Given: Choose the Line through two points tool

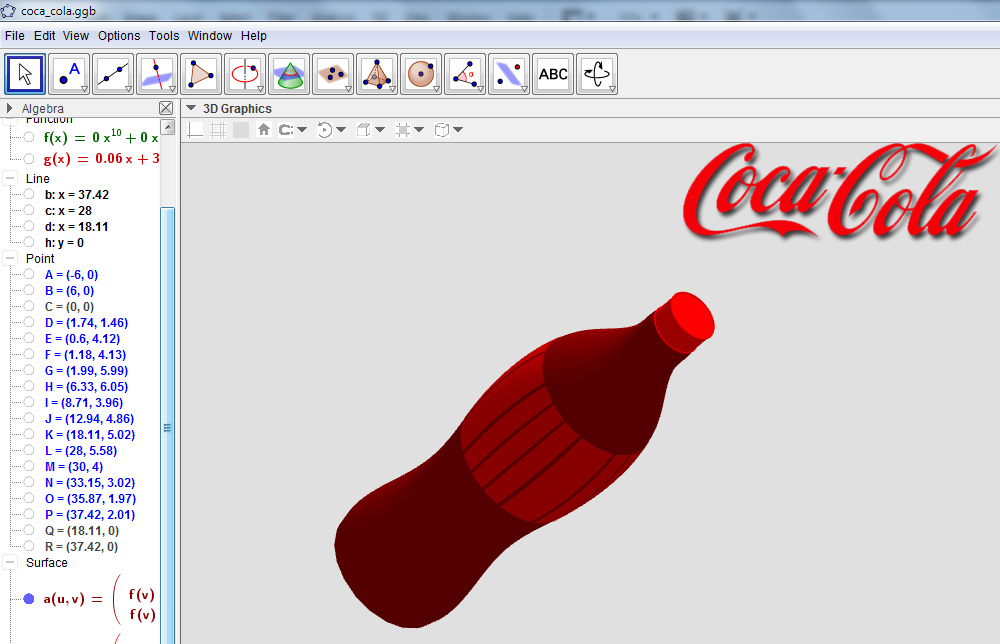Looking at the screenshot, I should [113, 74].
